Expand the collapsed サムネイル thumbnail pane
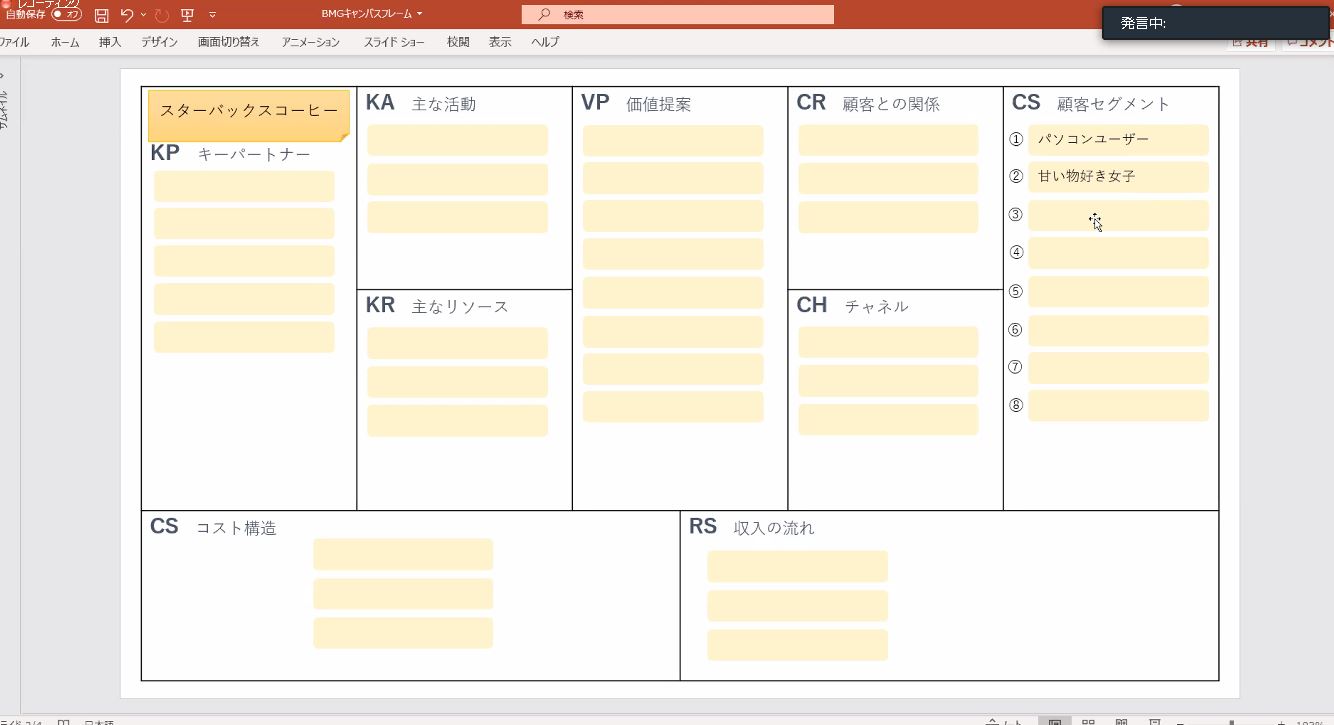Viewport: 1334px width, 725px height. point(4,100)
